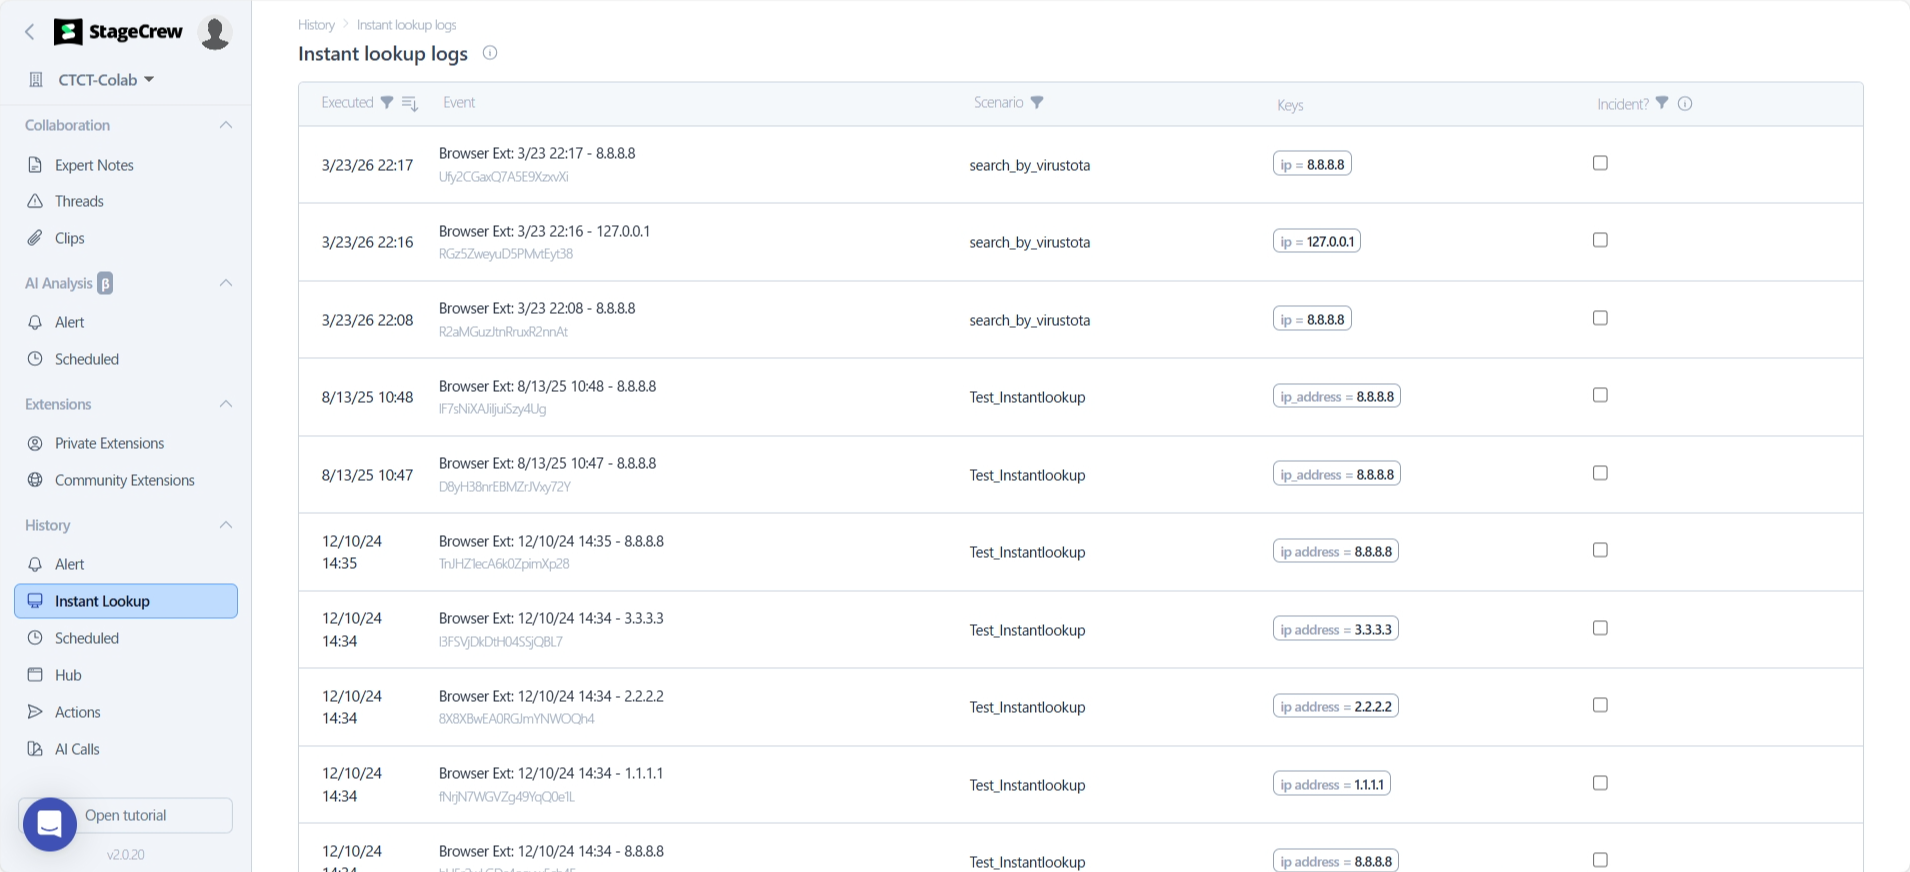
Task: Click info icon beside Instant lookup logs title
Action: click(490, 53)
